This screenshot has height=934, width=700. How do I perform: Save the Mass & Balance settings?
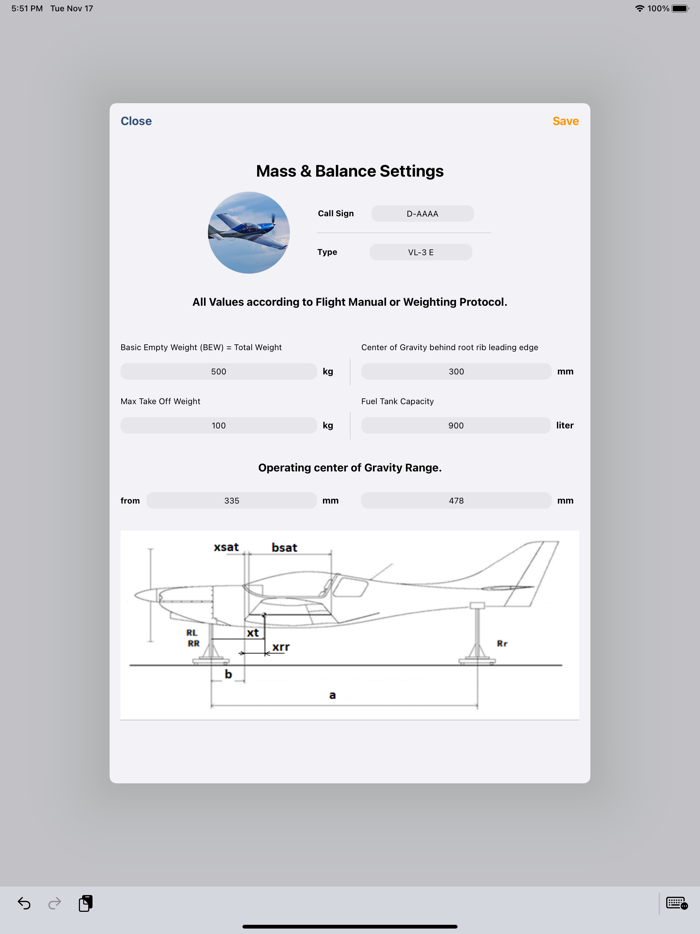coord(565,121)
